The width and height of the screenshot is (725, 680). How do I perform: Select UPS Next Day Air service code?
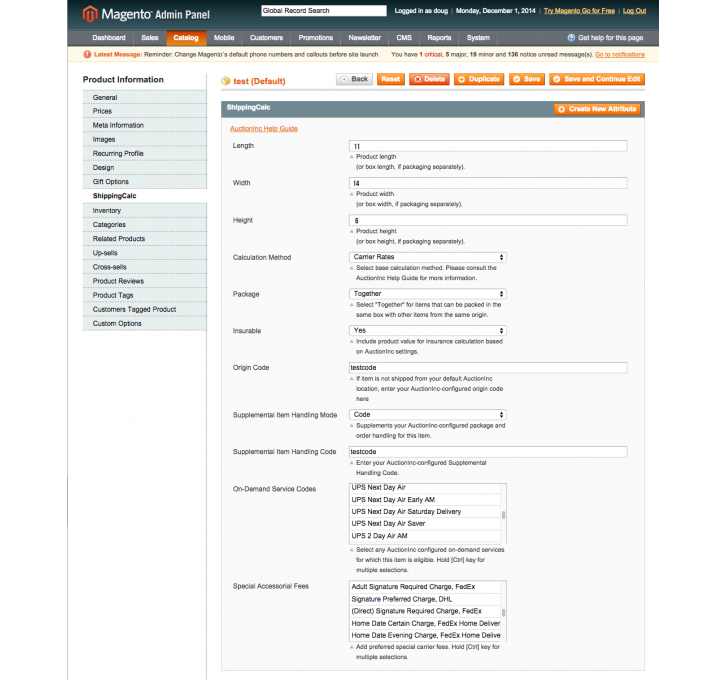pos(425,488)
